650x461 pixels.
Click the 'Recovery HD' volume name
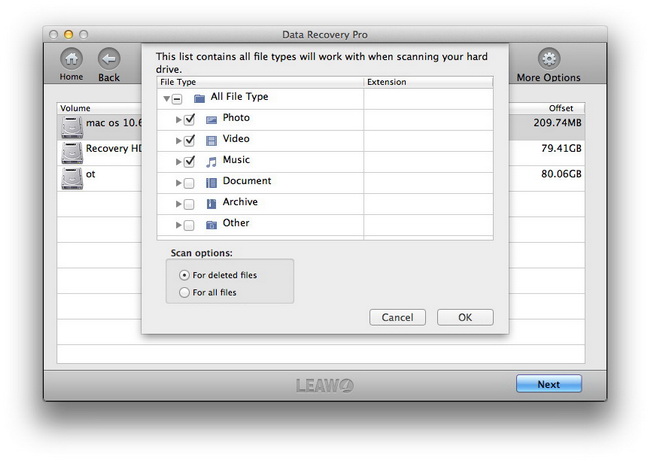pos(114,148)
